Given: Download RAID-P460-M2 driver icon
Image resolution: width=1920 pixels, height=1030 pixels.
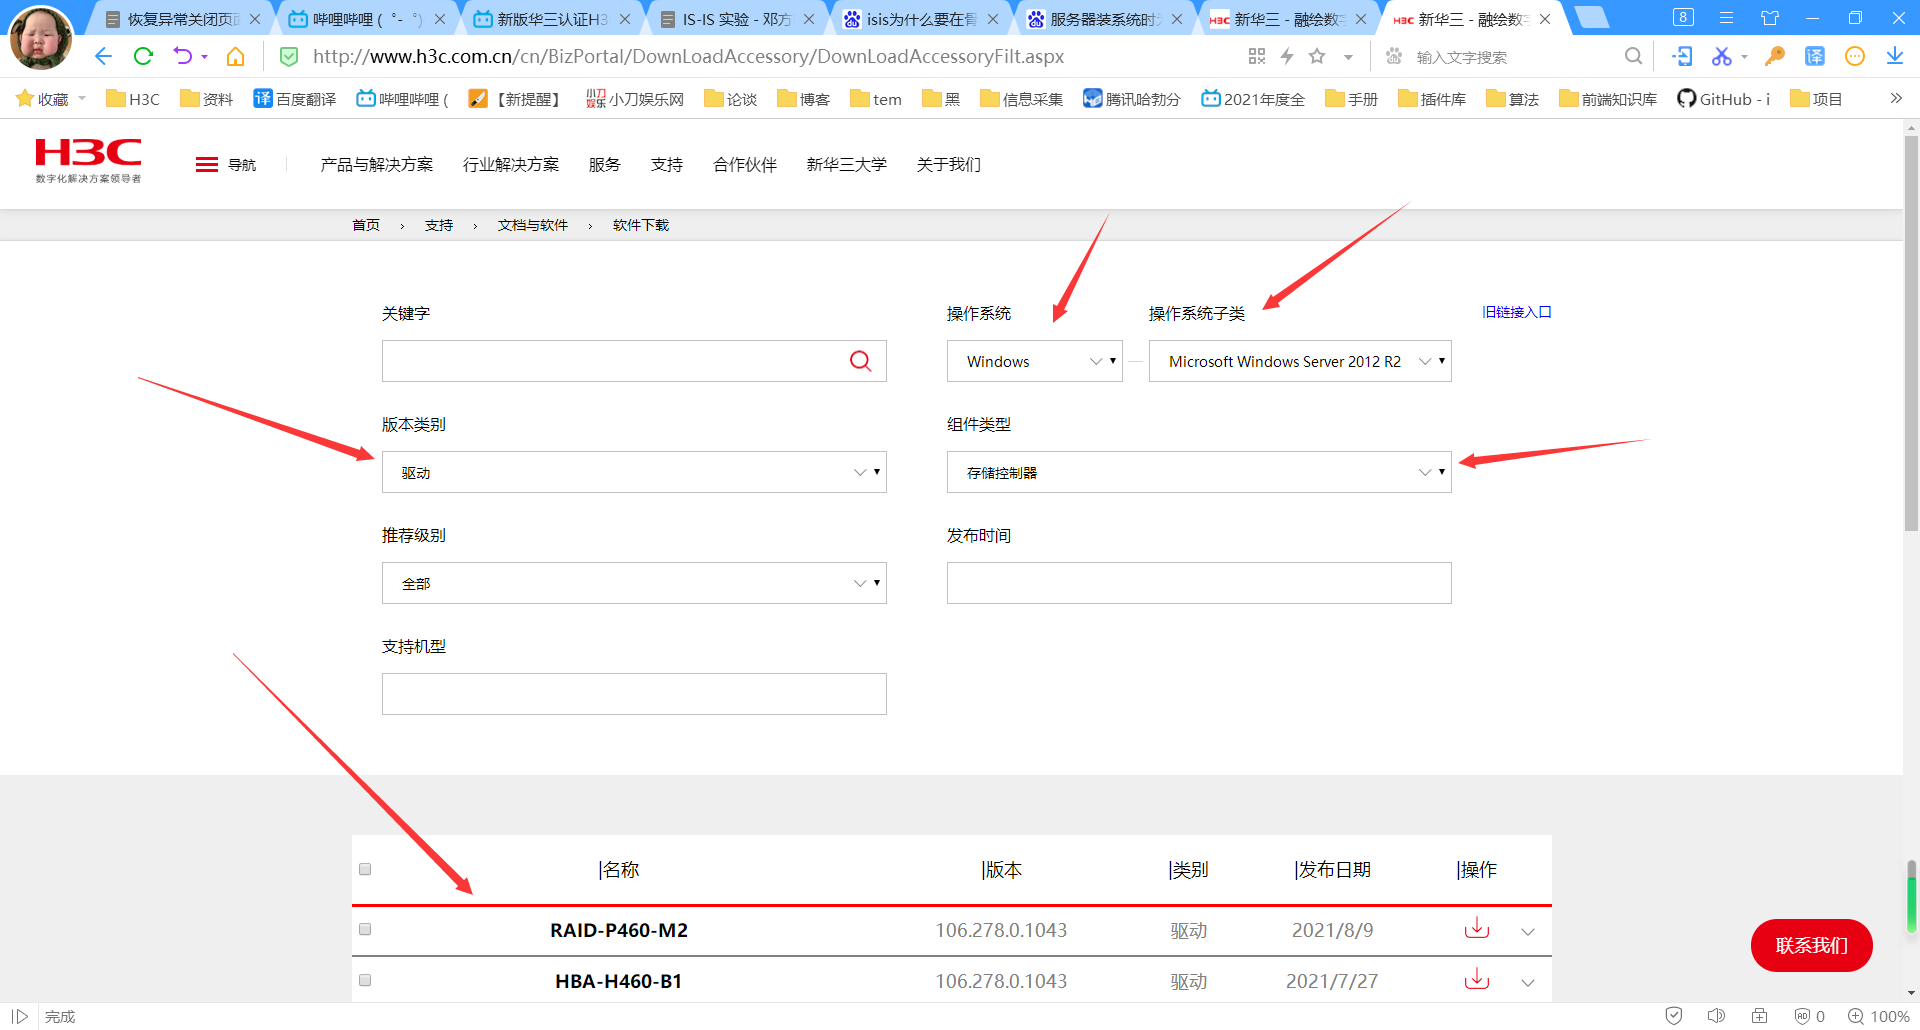Looking at the screenshot, I should [x=1477, y=929].
